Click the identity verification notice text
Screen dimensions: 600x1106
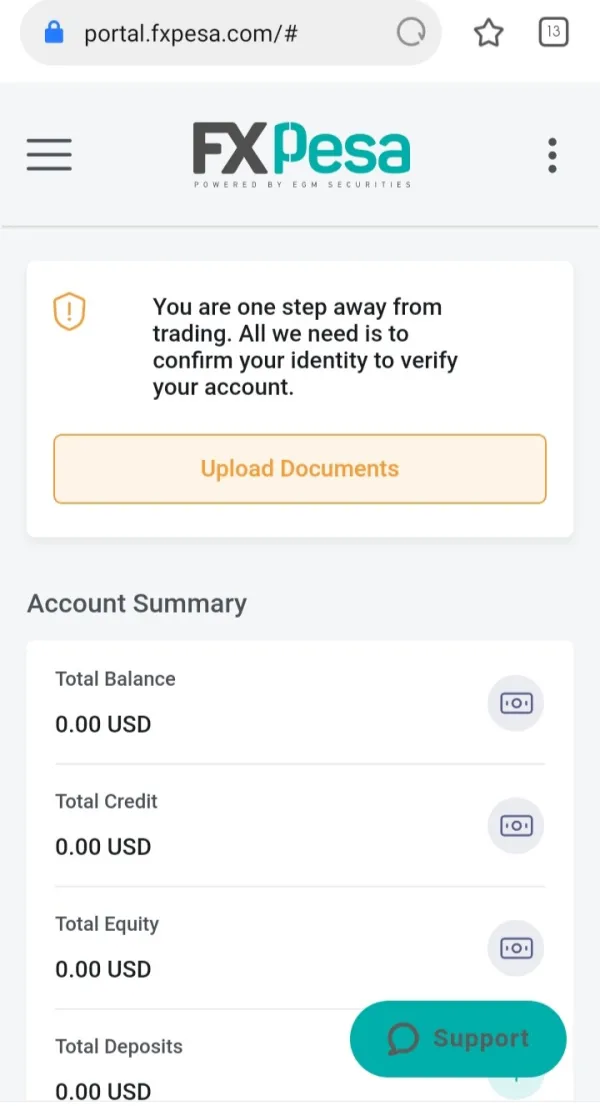tap(304, 347)
